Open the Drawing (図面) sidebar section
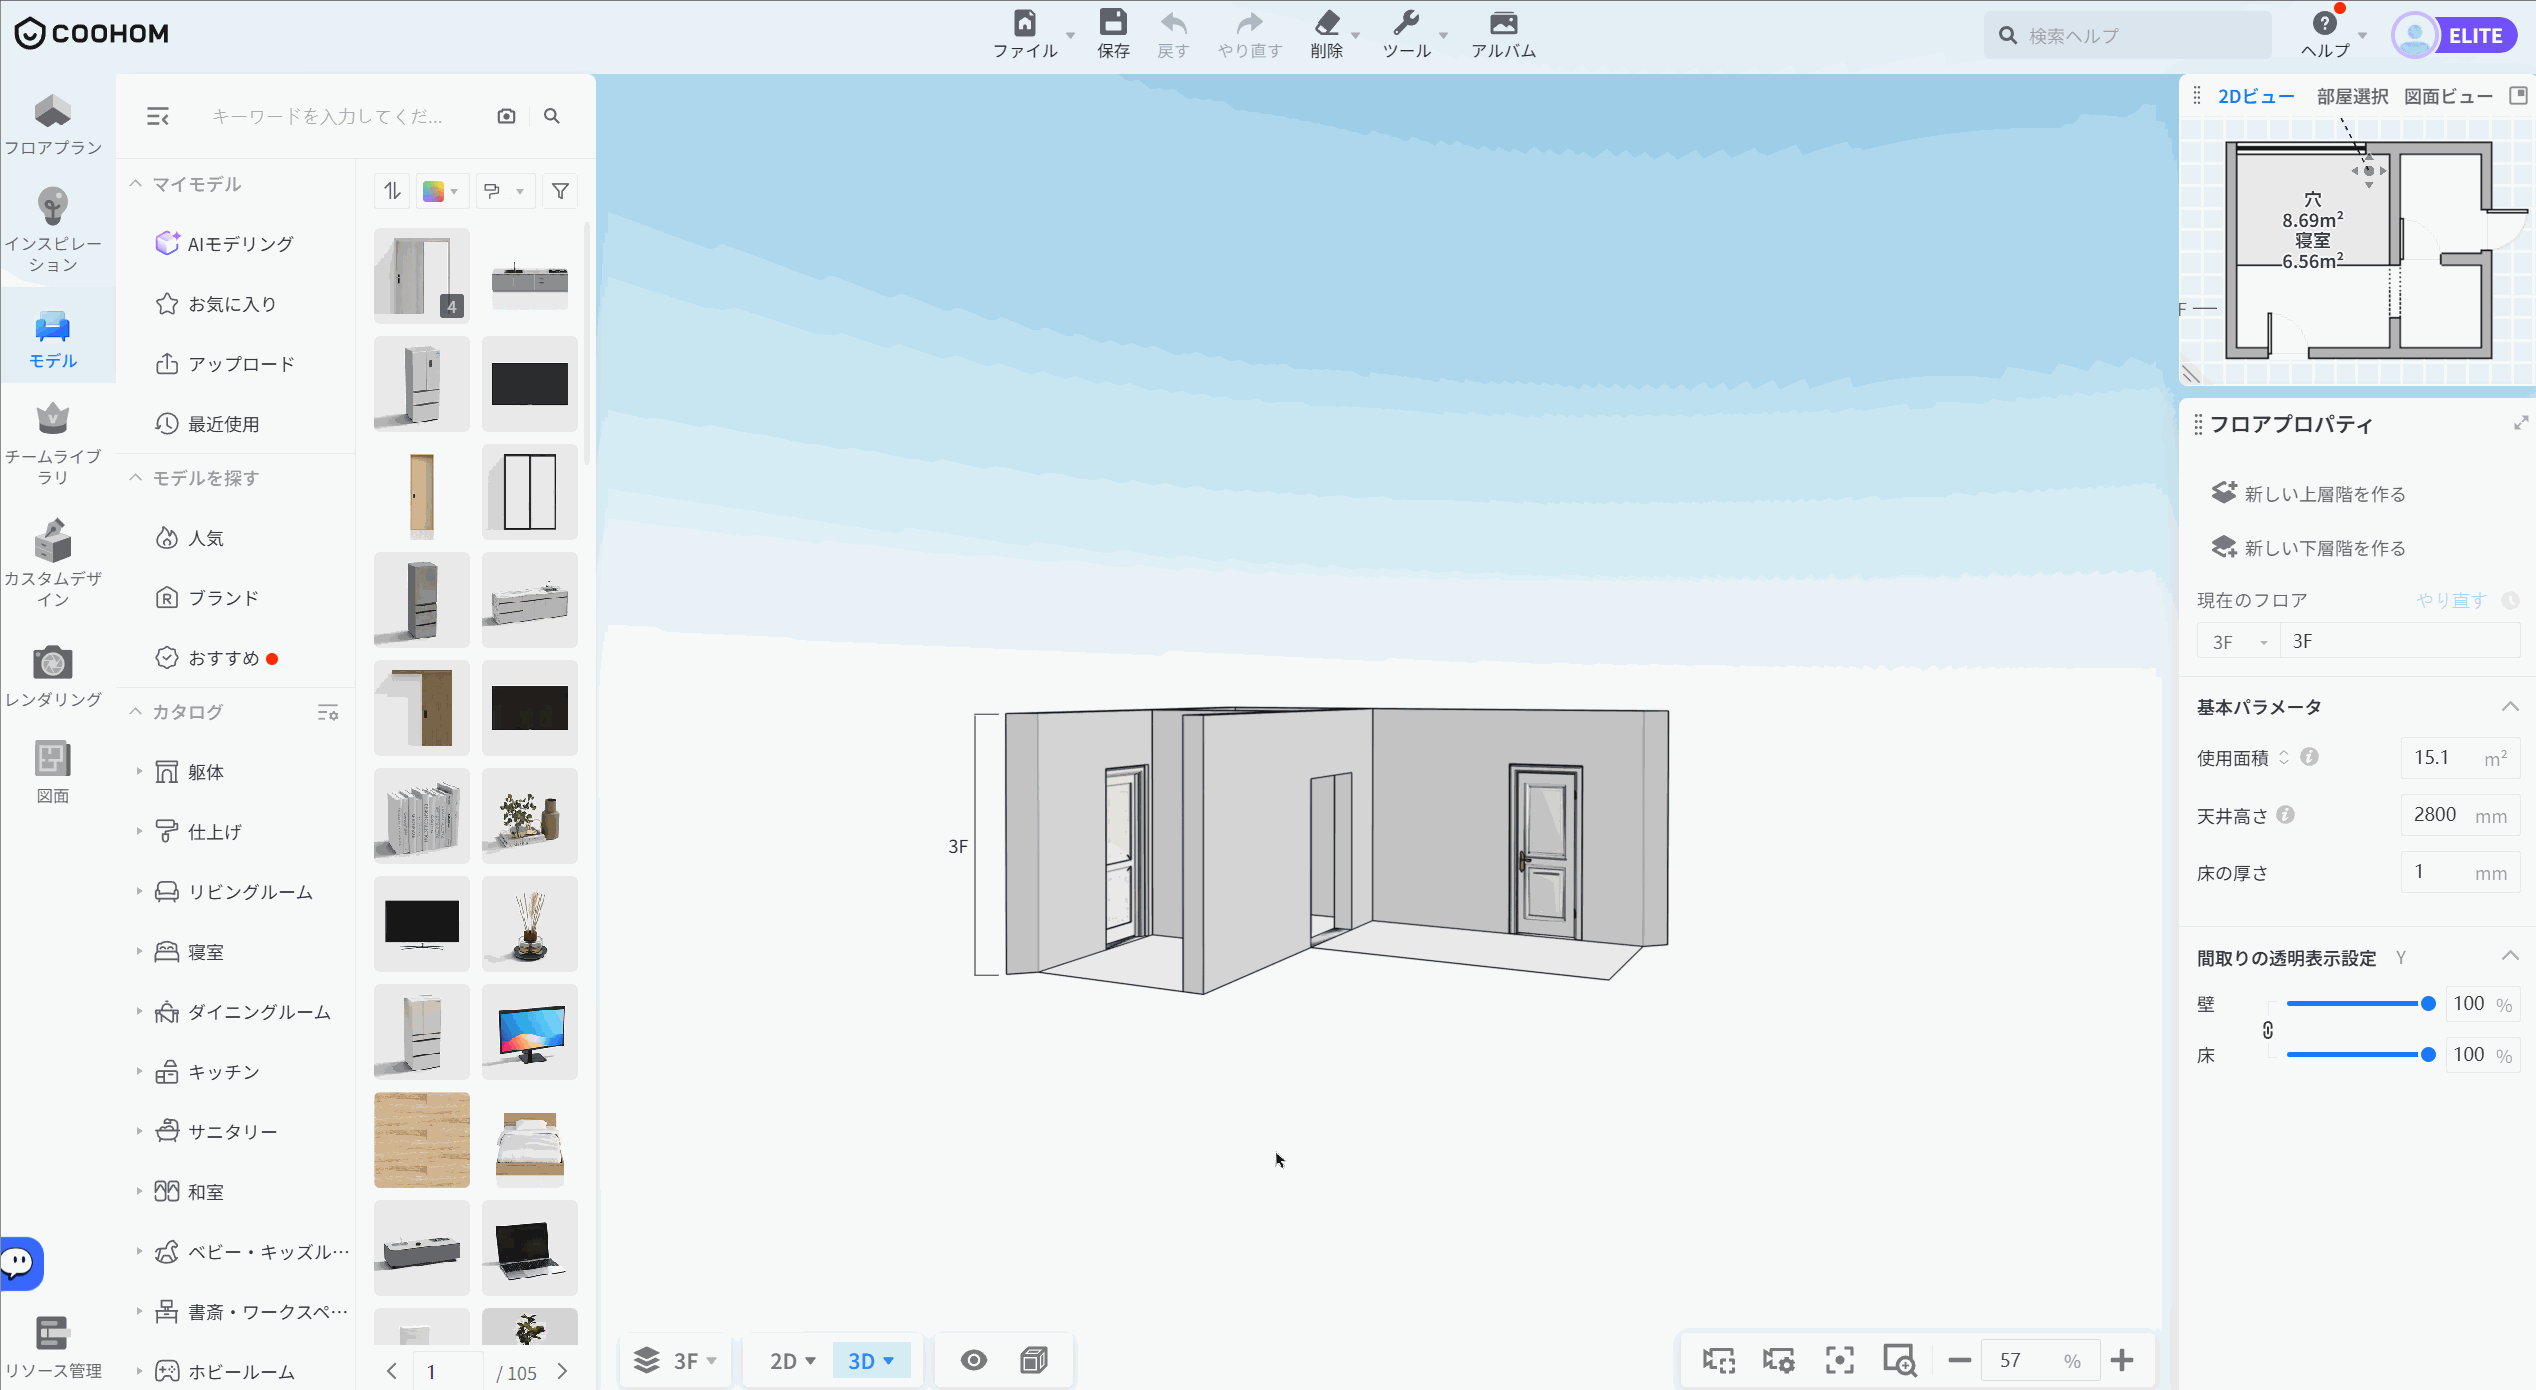This screenshot has width=2536, height=1390. 53,772
